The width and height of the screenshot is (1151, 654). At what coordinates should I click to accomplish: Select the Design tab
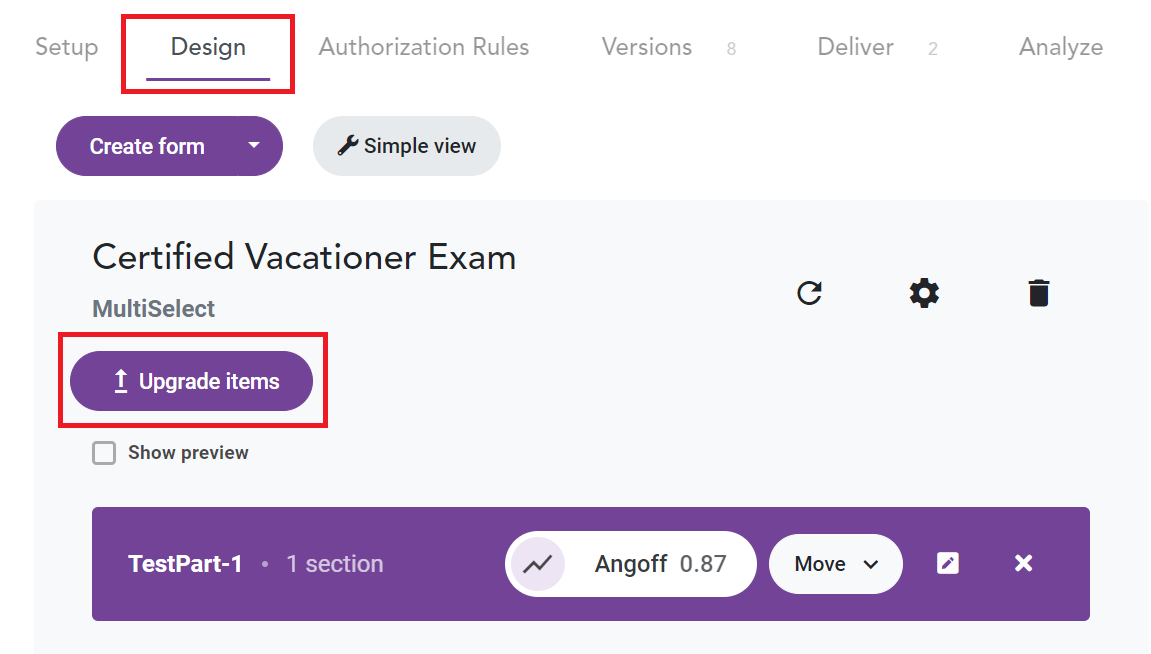pyautogui.click(x=208, y=47)
